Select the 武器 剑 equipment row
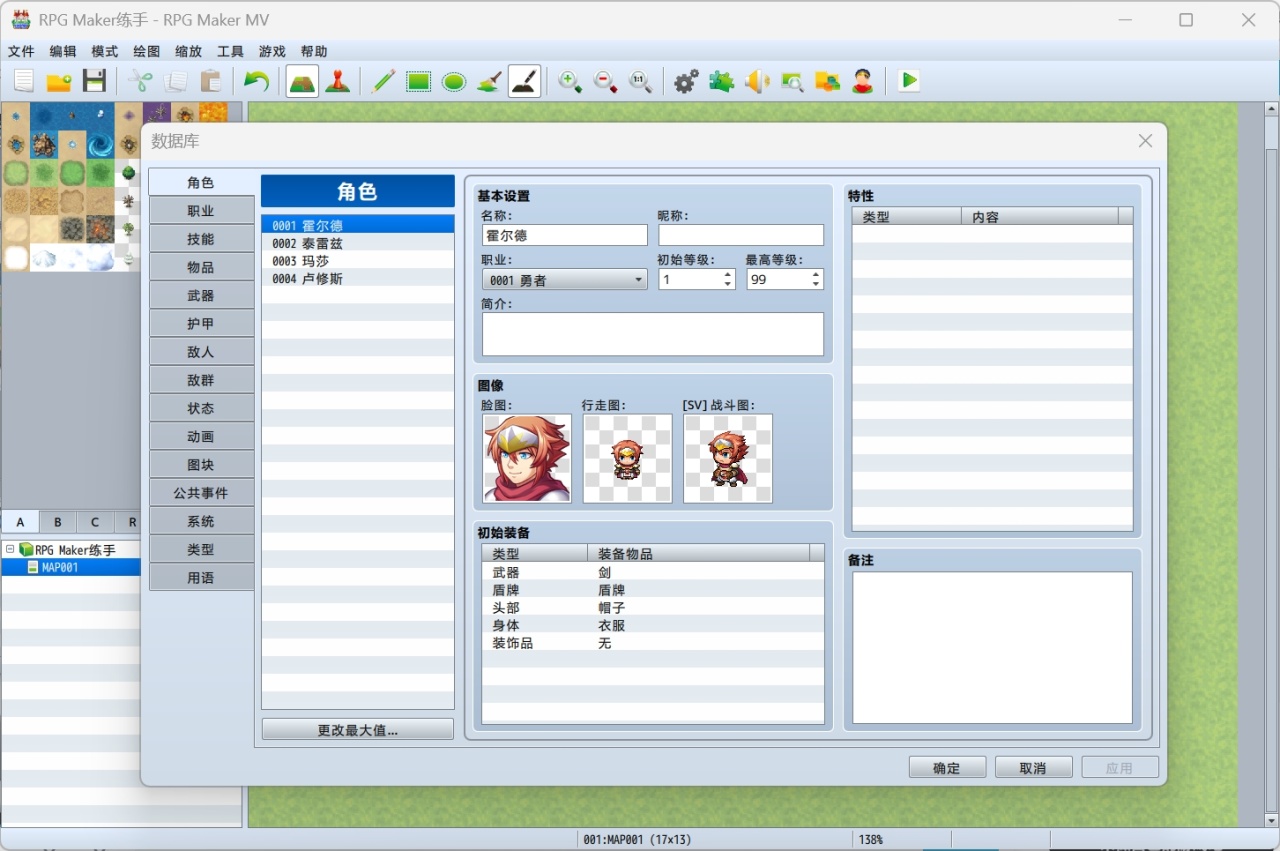 pyautogui.click(x=653, y=572)
